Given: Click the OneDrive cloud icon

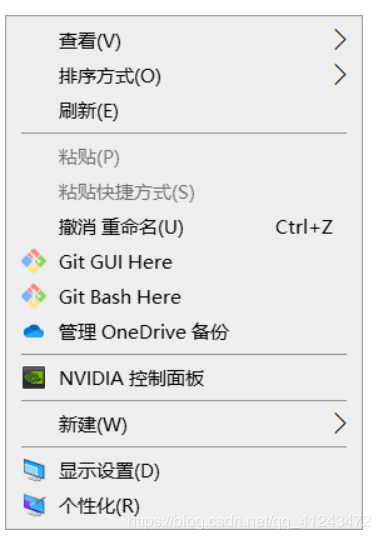Looking at the screenshot, I should [x=33, y=332].
